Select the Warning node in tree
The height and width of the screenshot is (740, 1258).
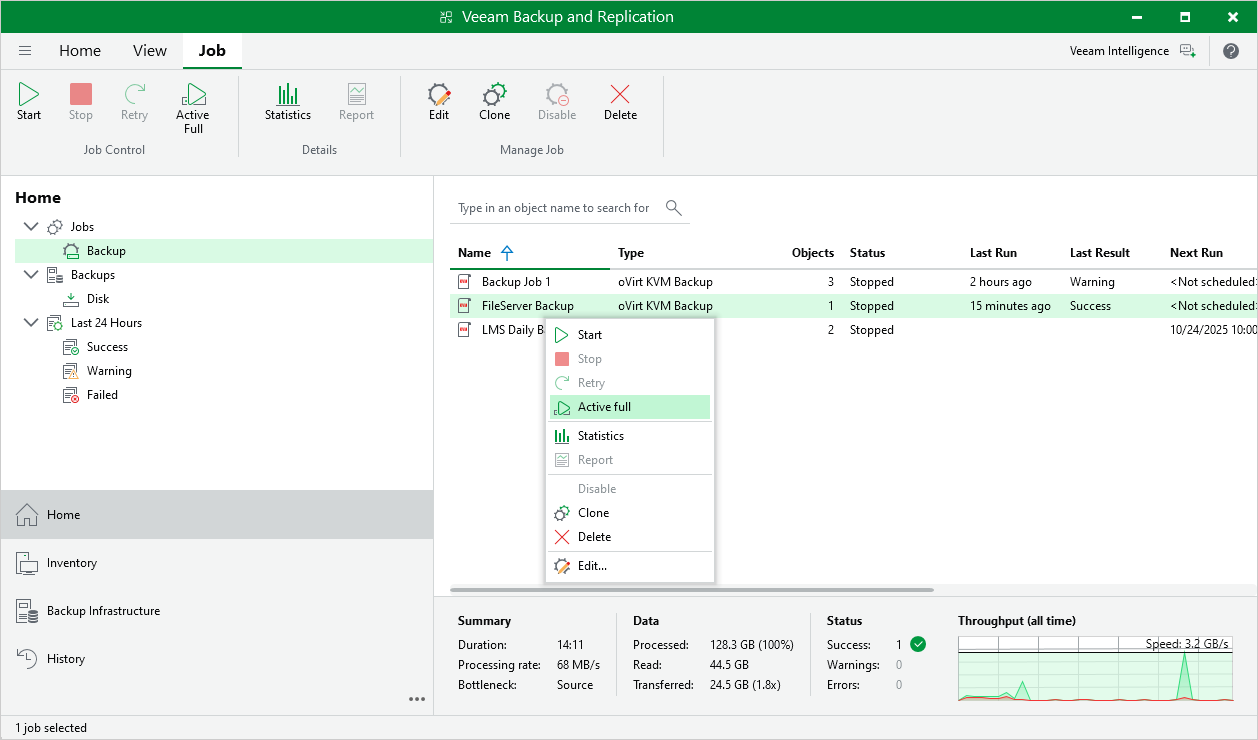tap(109, 371)
